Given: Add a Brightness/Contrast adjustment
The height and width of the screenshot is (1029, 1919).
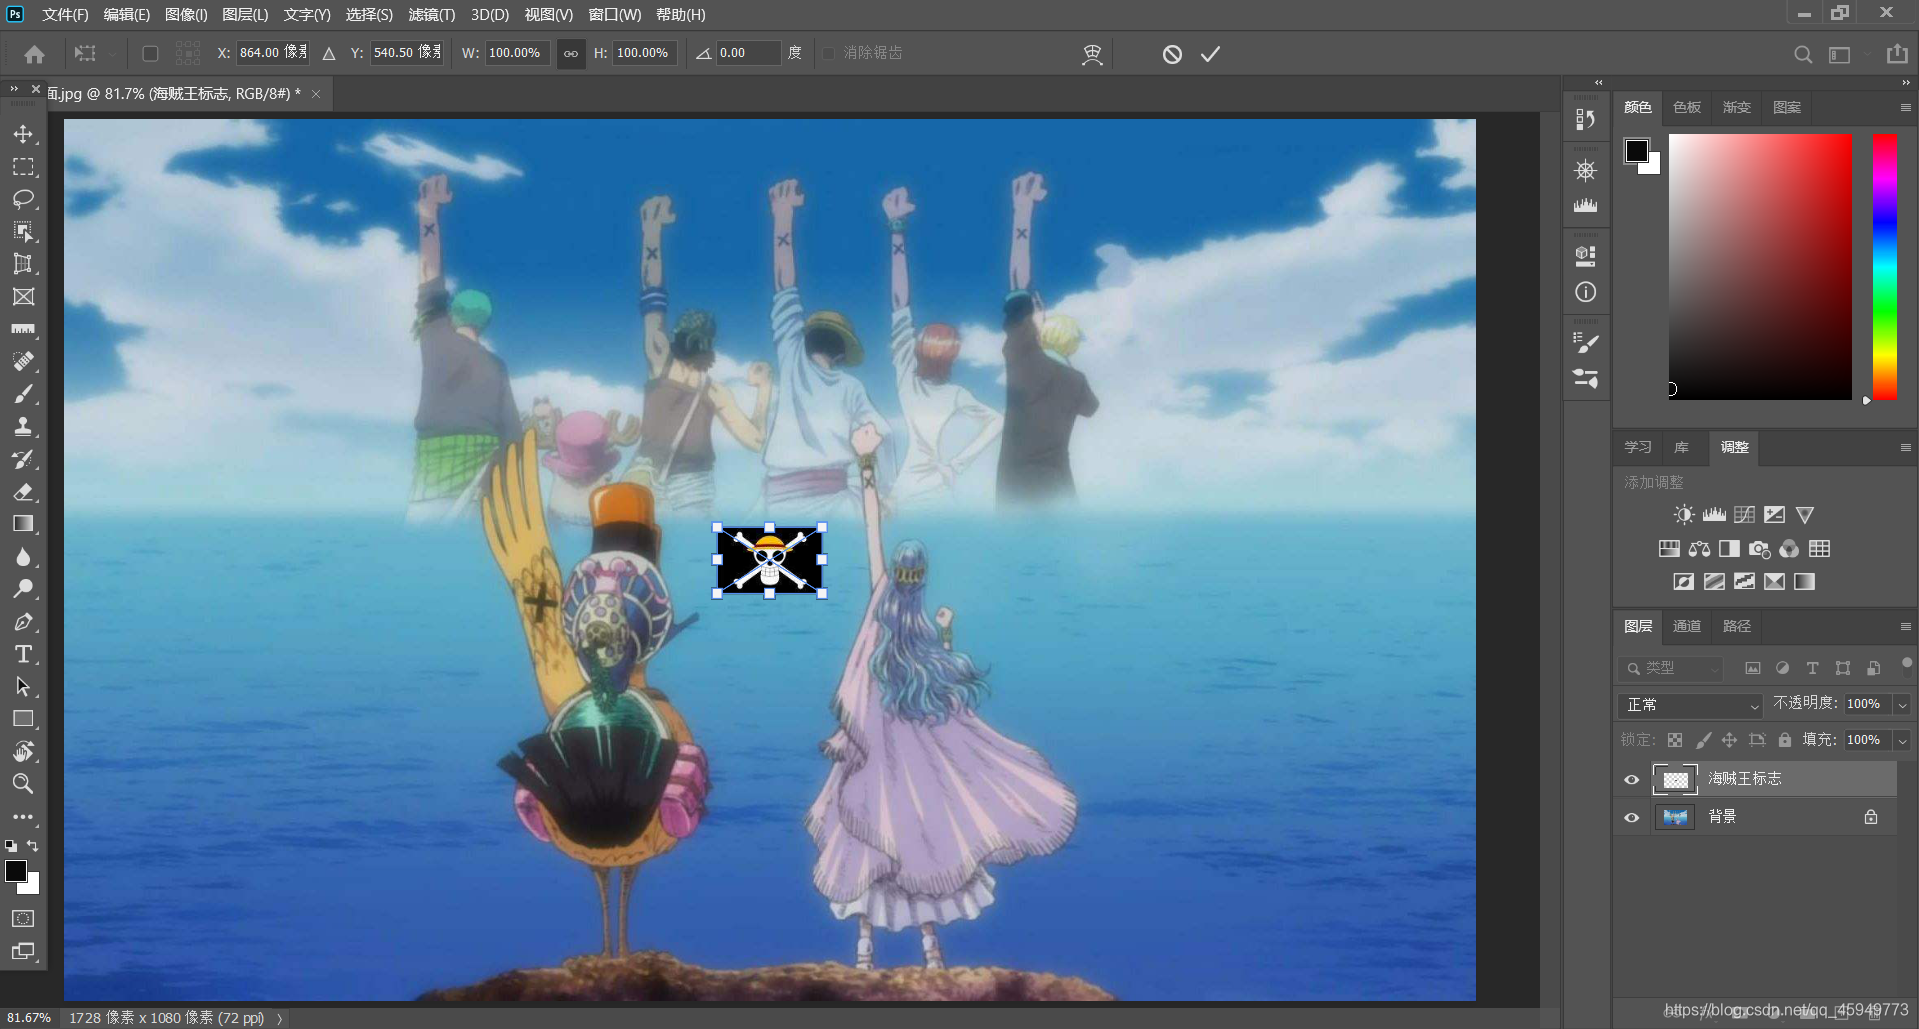Looking at the screenshot, I should [1684, 515].
